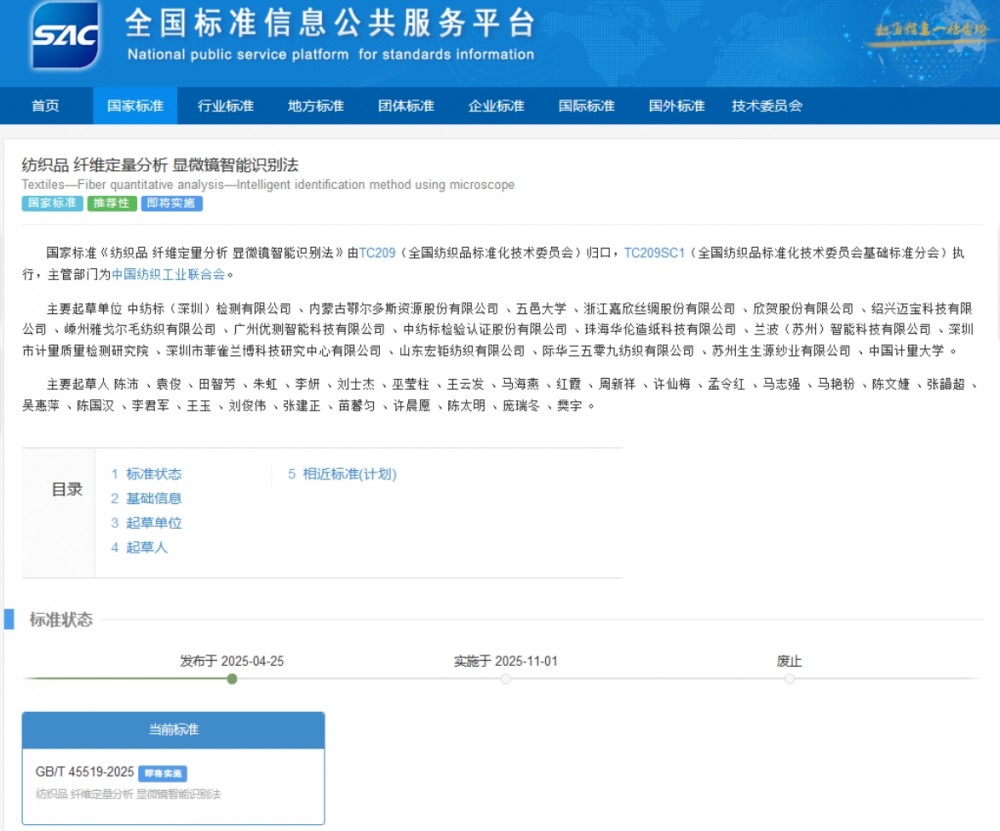Click the drafting unit 五邑大学
Viewport: 1000px width, 831px height.
541,309
